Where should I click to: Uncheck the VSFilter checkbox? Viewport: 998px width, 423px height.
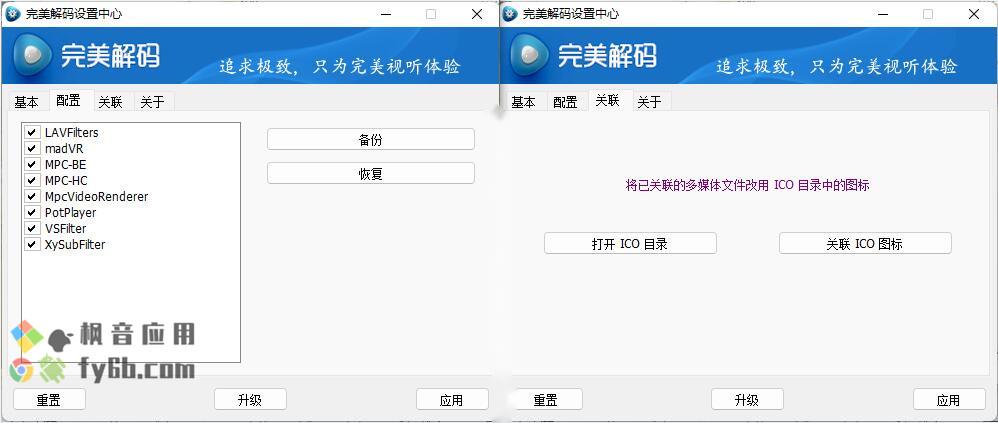tap(32, 228)
